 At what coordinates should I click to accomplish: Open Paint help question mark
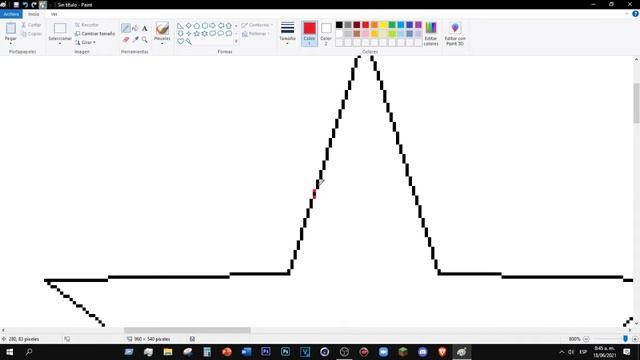coord(635,14)
